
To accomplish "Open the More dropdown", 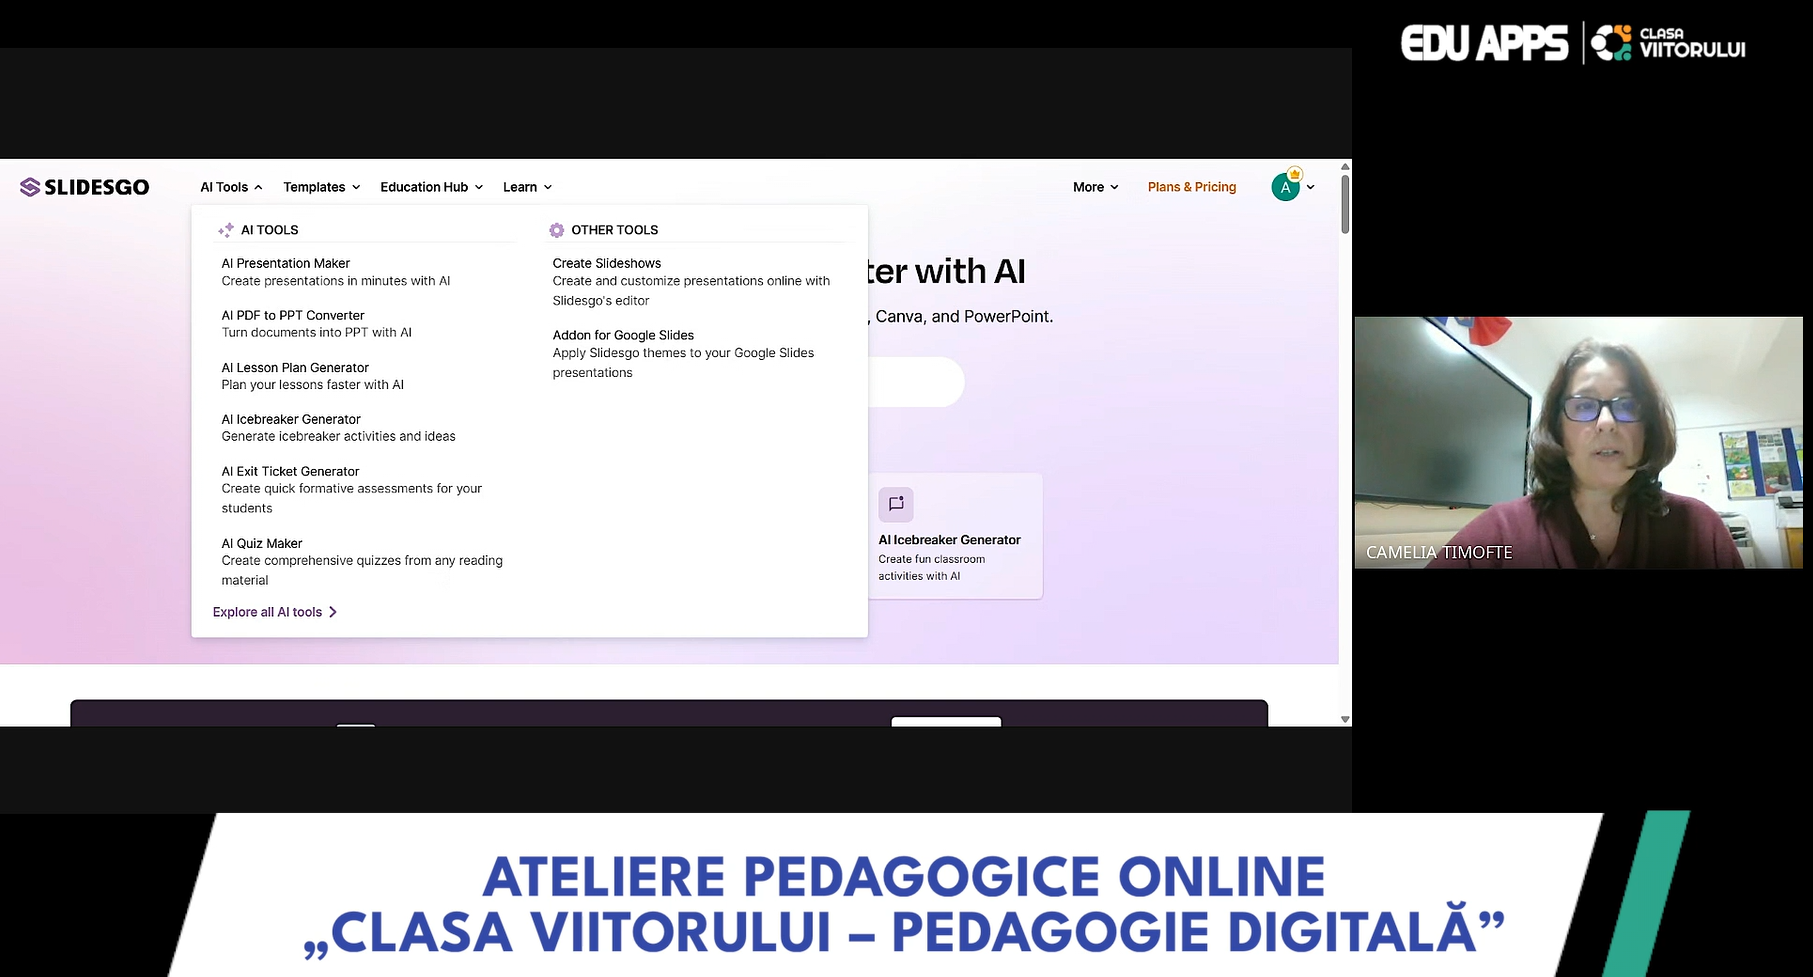I will (x=1095, y=187).
